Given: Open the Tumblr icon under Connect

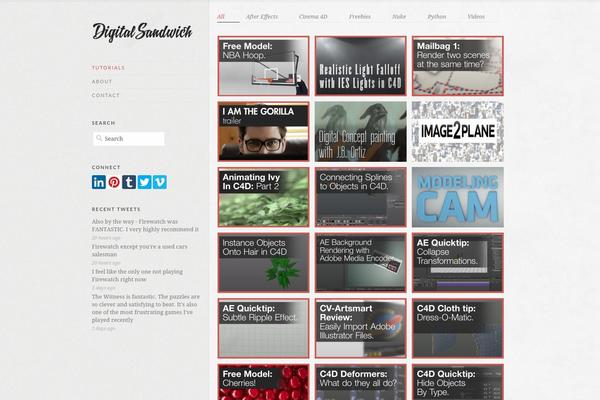Looking at the screenshot, I should click(x=129, y=182).
